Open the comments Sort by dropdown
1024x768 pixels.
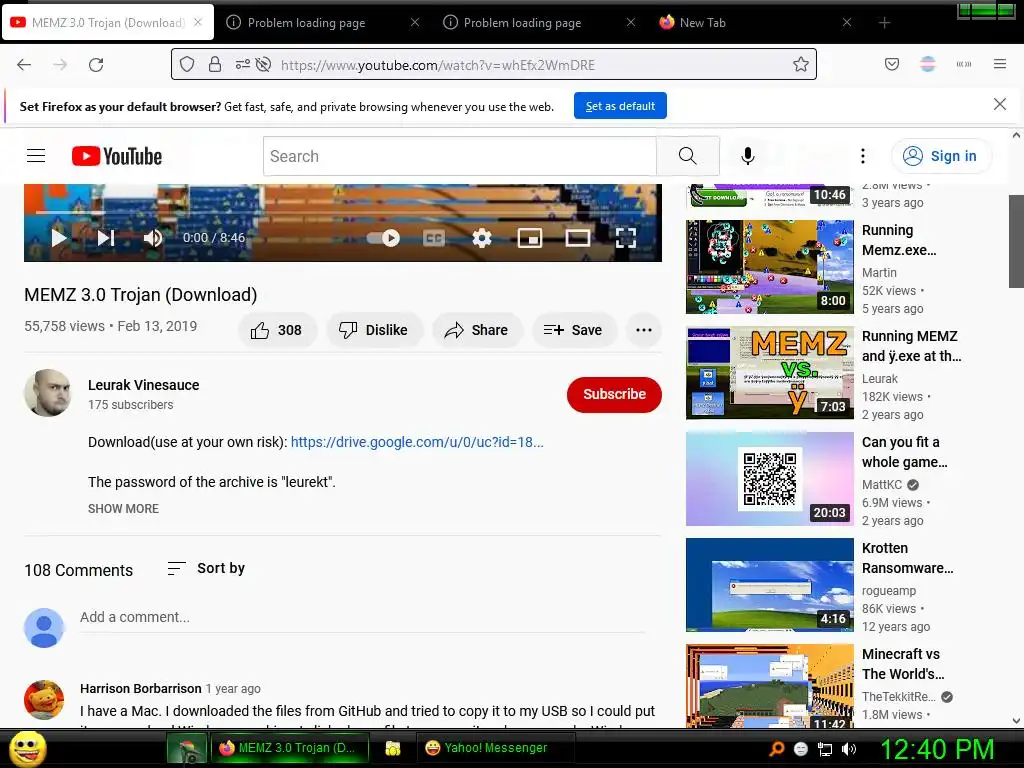pyautogui.click(x=206, y=568)
